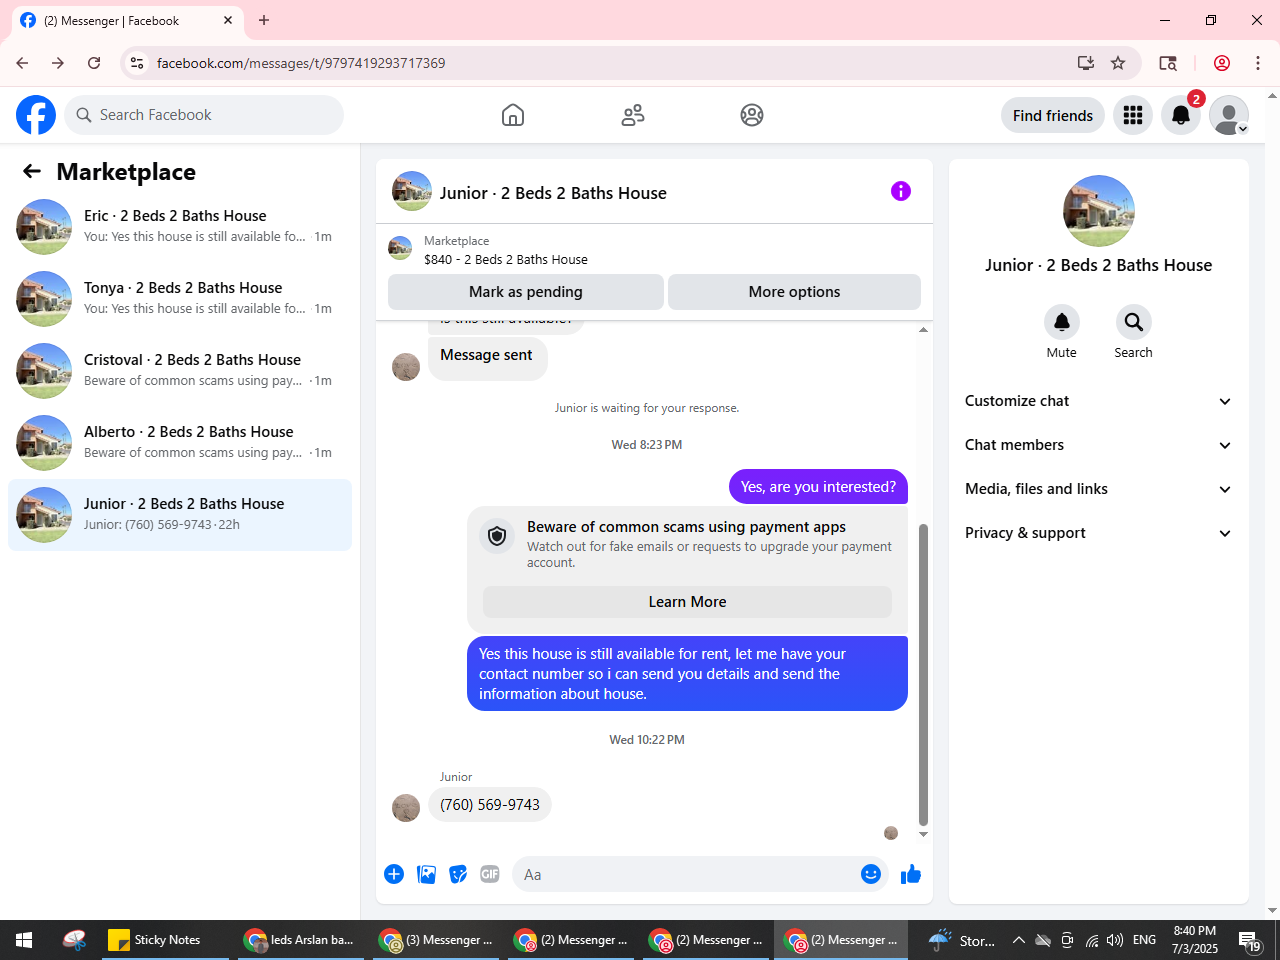Viewport: 1280px width, 960px height.
Task: Open emoji picker in message box
Action: click(871, 874)
